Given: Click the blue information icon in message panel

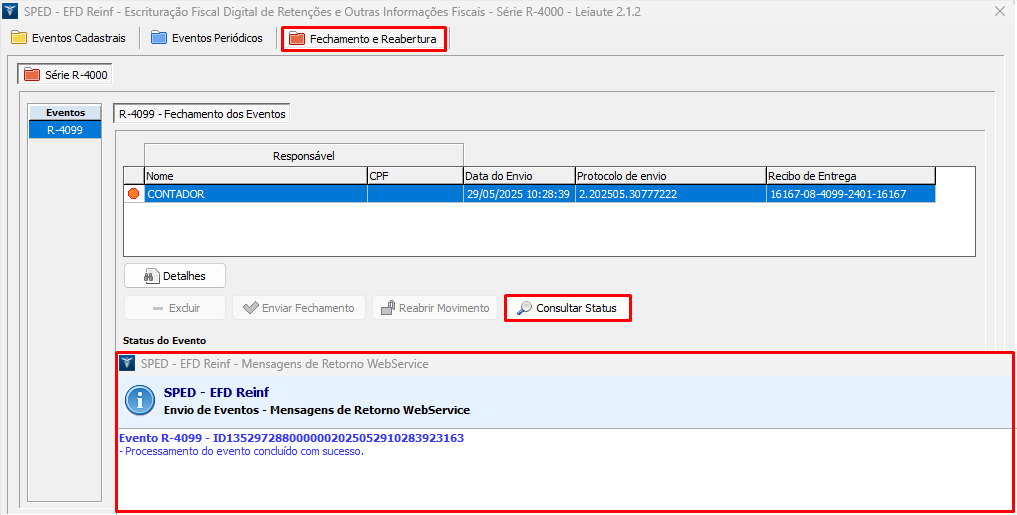Looking at the screenshot, I should tap(139, 400).
